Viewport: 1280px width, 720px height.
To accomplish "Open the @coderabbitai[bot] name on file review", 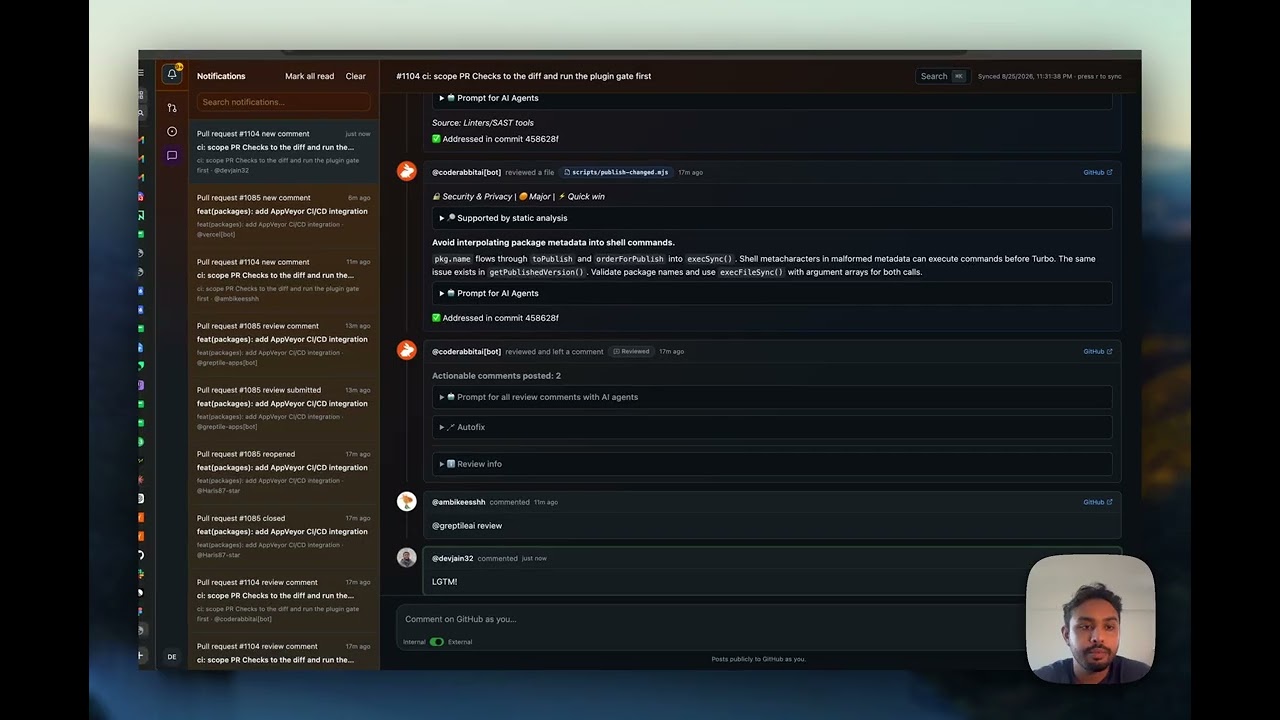I will point(466,172).
